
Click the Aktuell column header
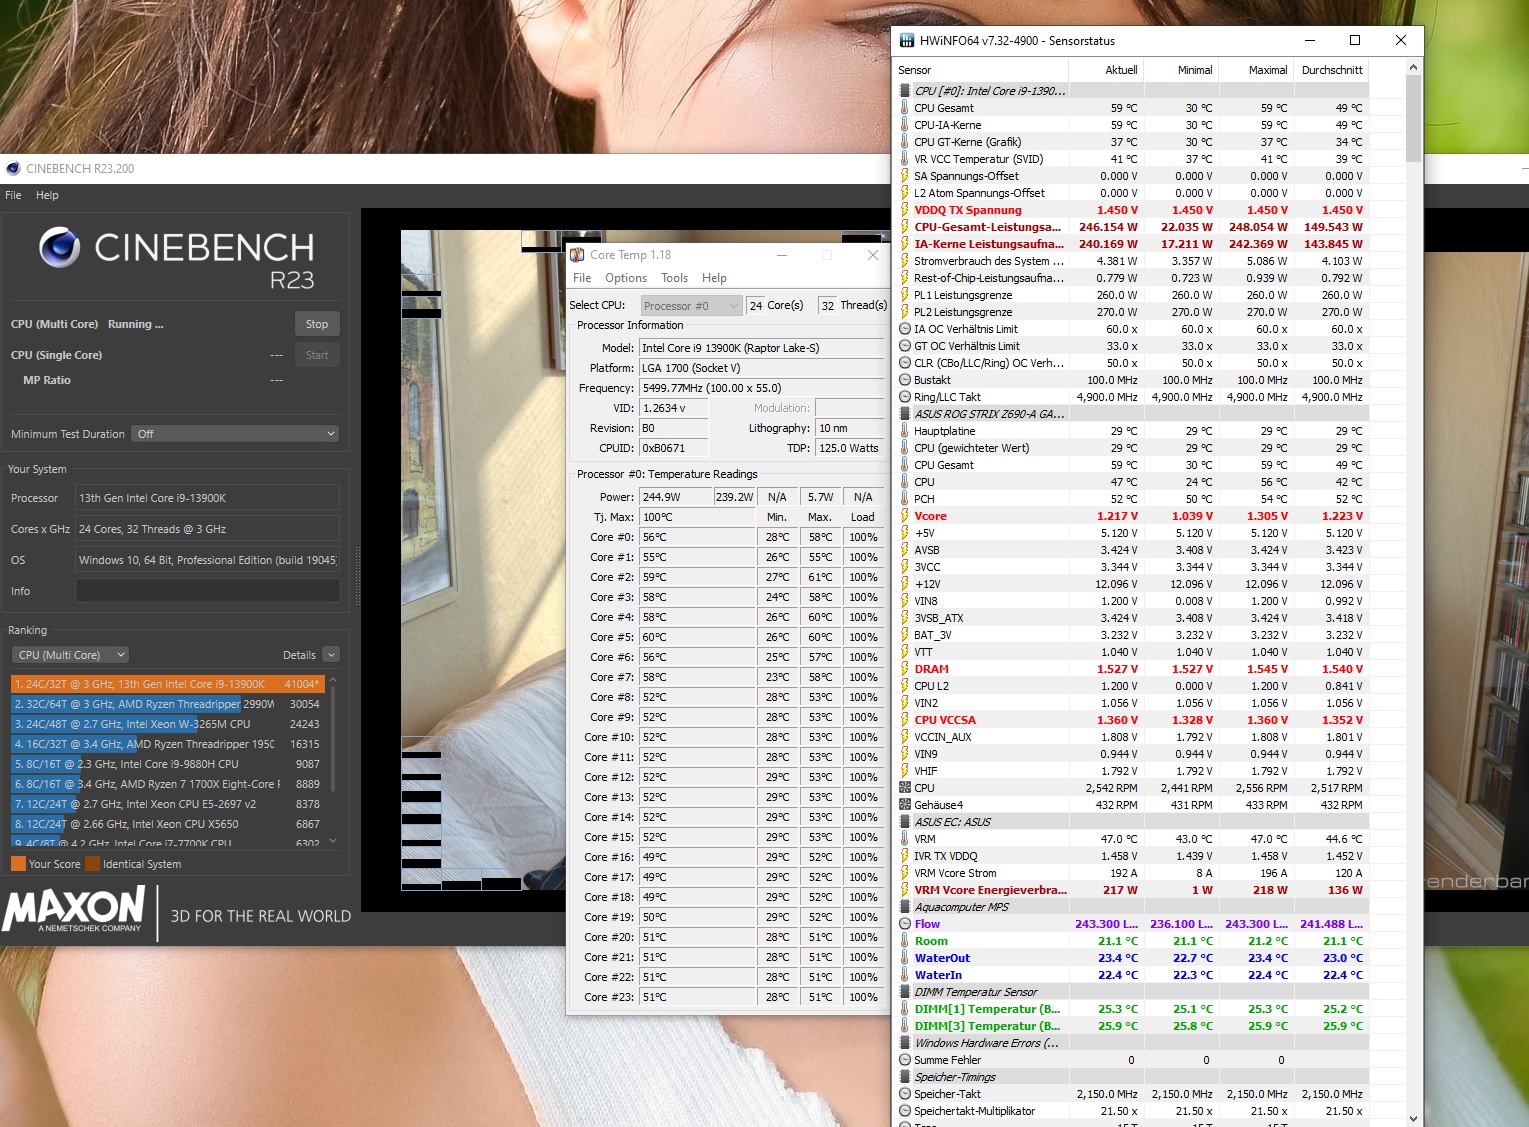[1106, 70]
